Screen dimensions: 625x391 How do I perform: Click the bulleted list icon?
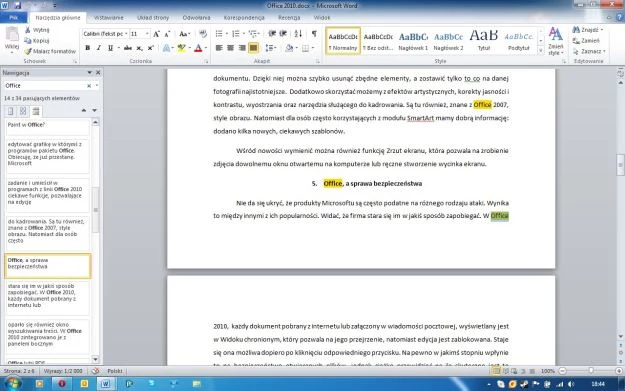(219, 34)
